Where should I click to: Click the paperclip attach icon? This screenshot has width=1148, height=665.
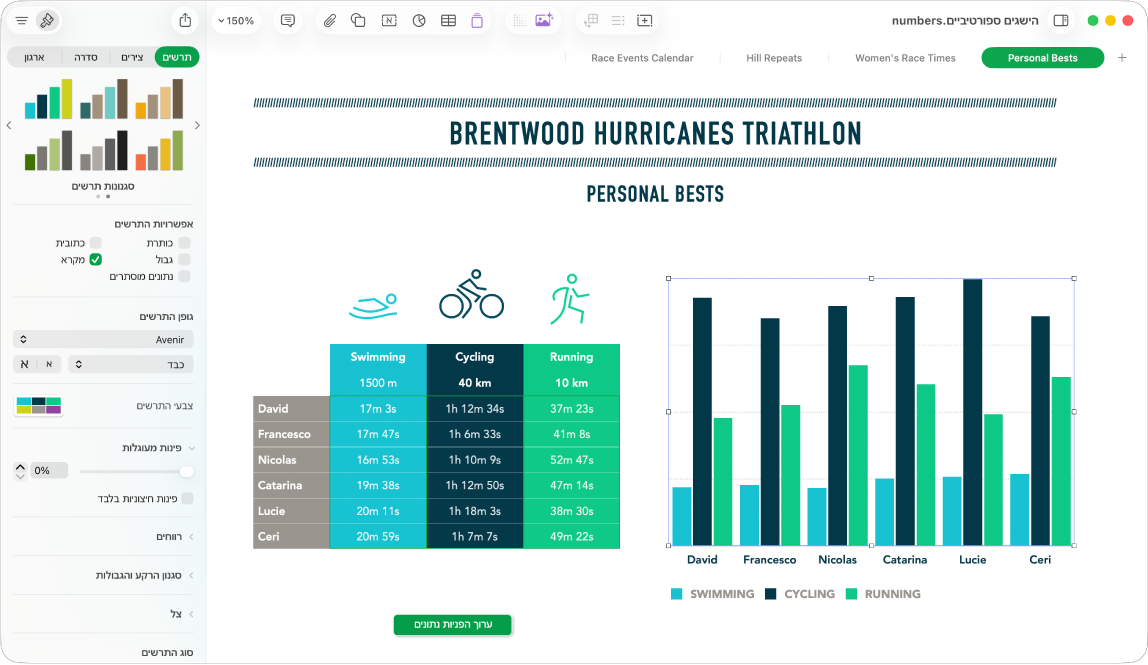tap(330, 21)
